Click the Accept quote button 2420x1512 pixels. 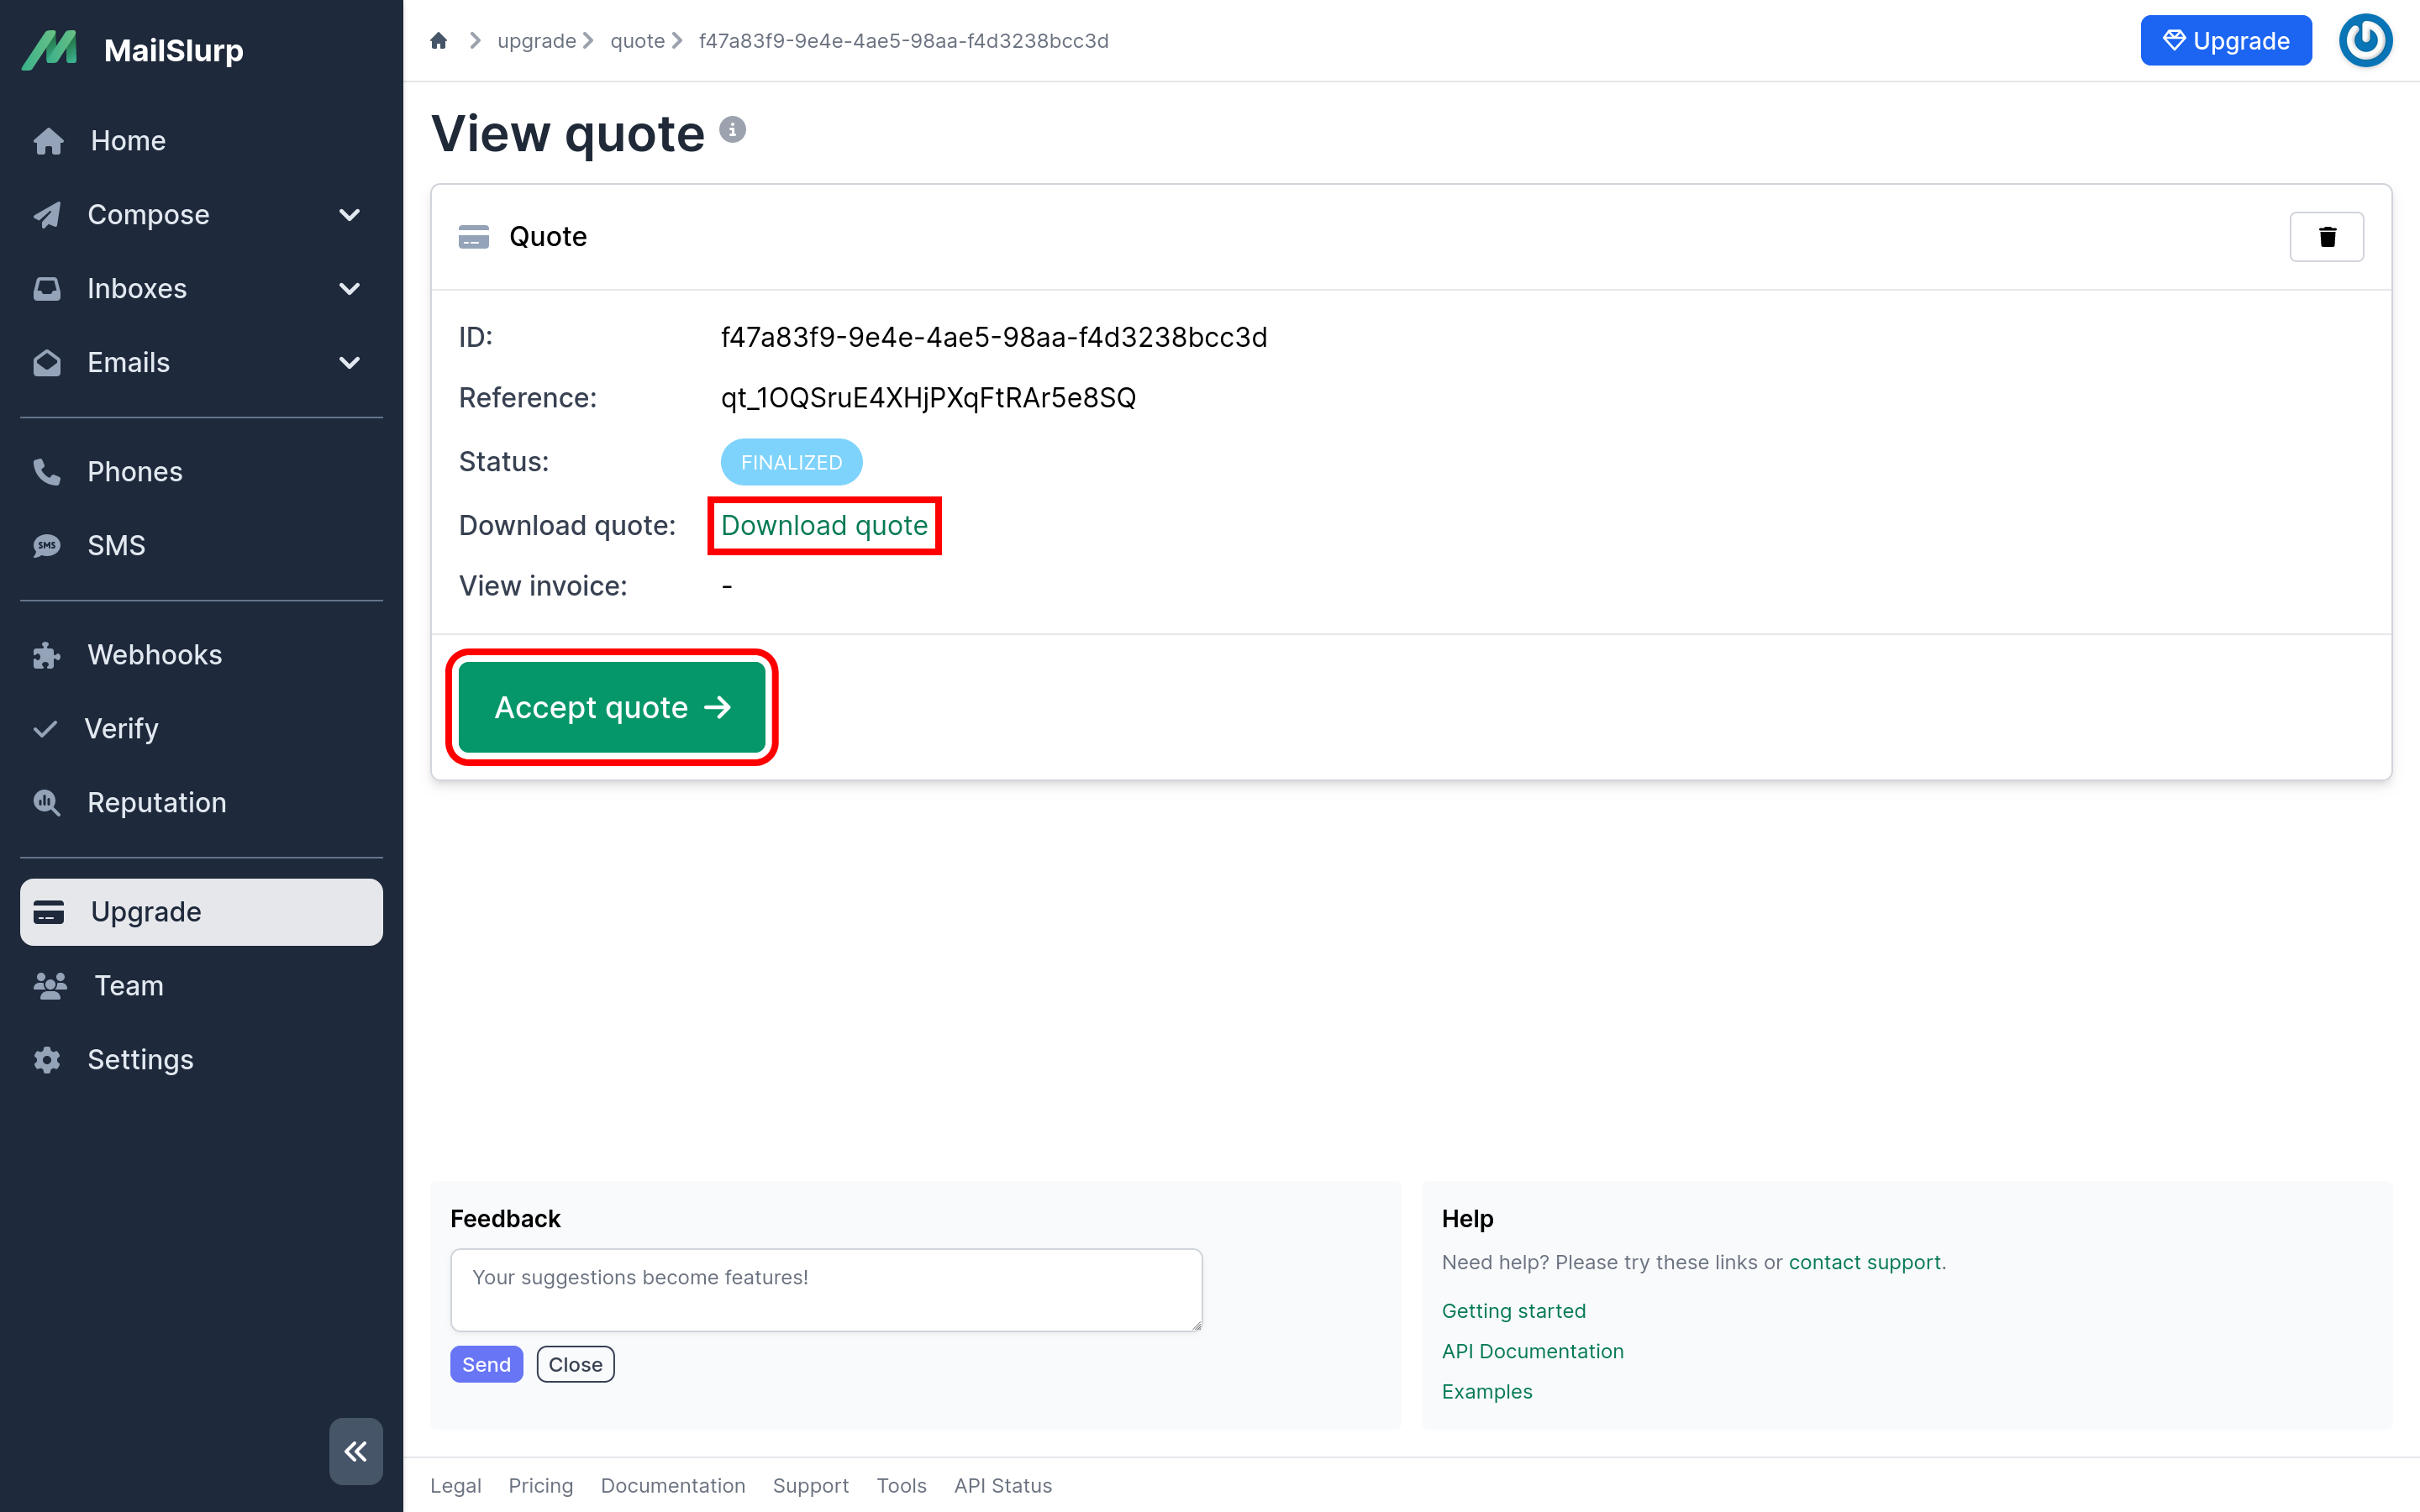tap(612, 707)
